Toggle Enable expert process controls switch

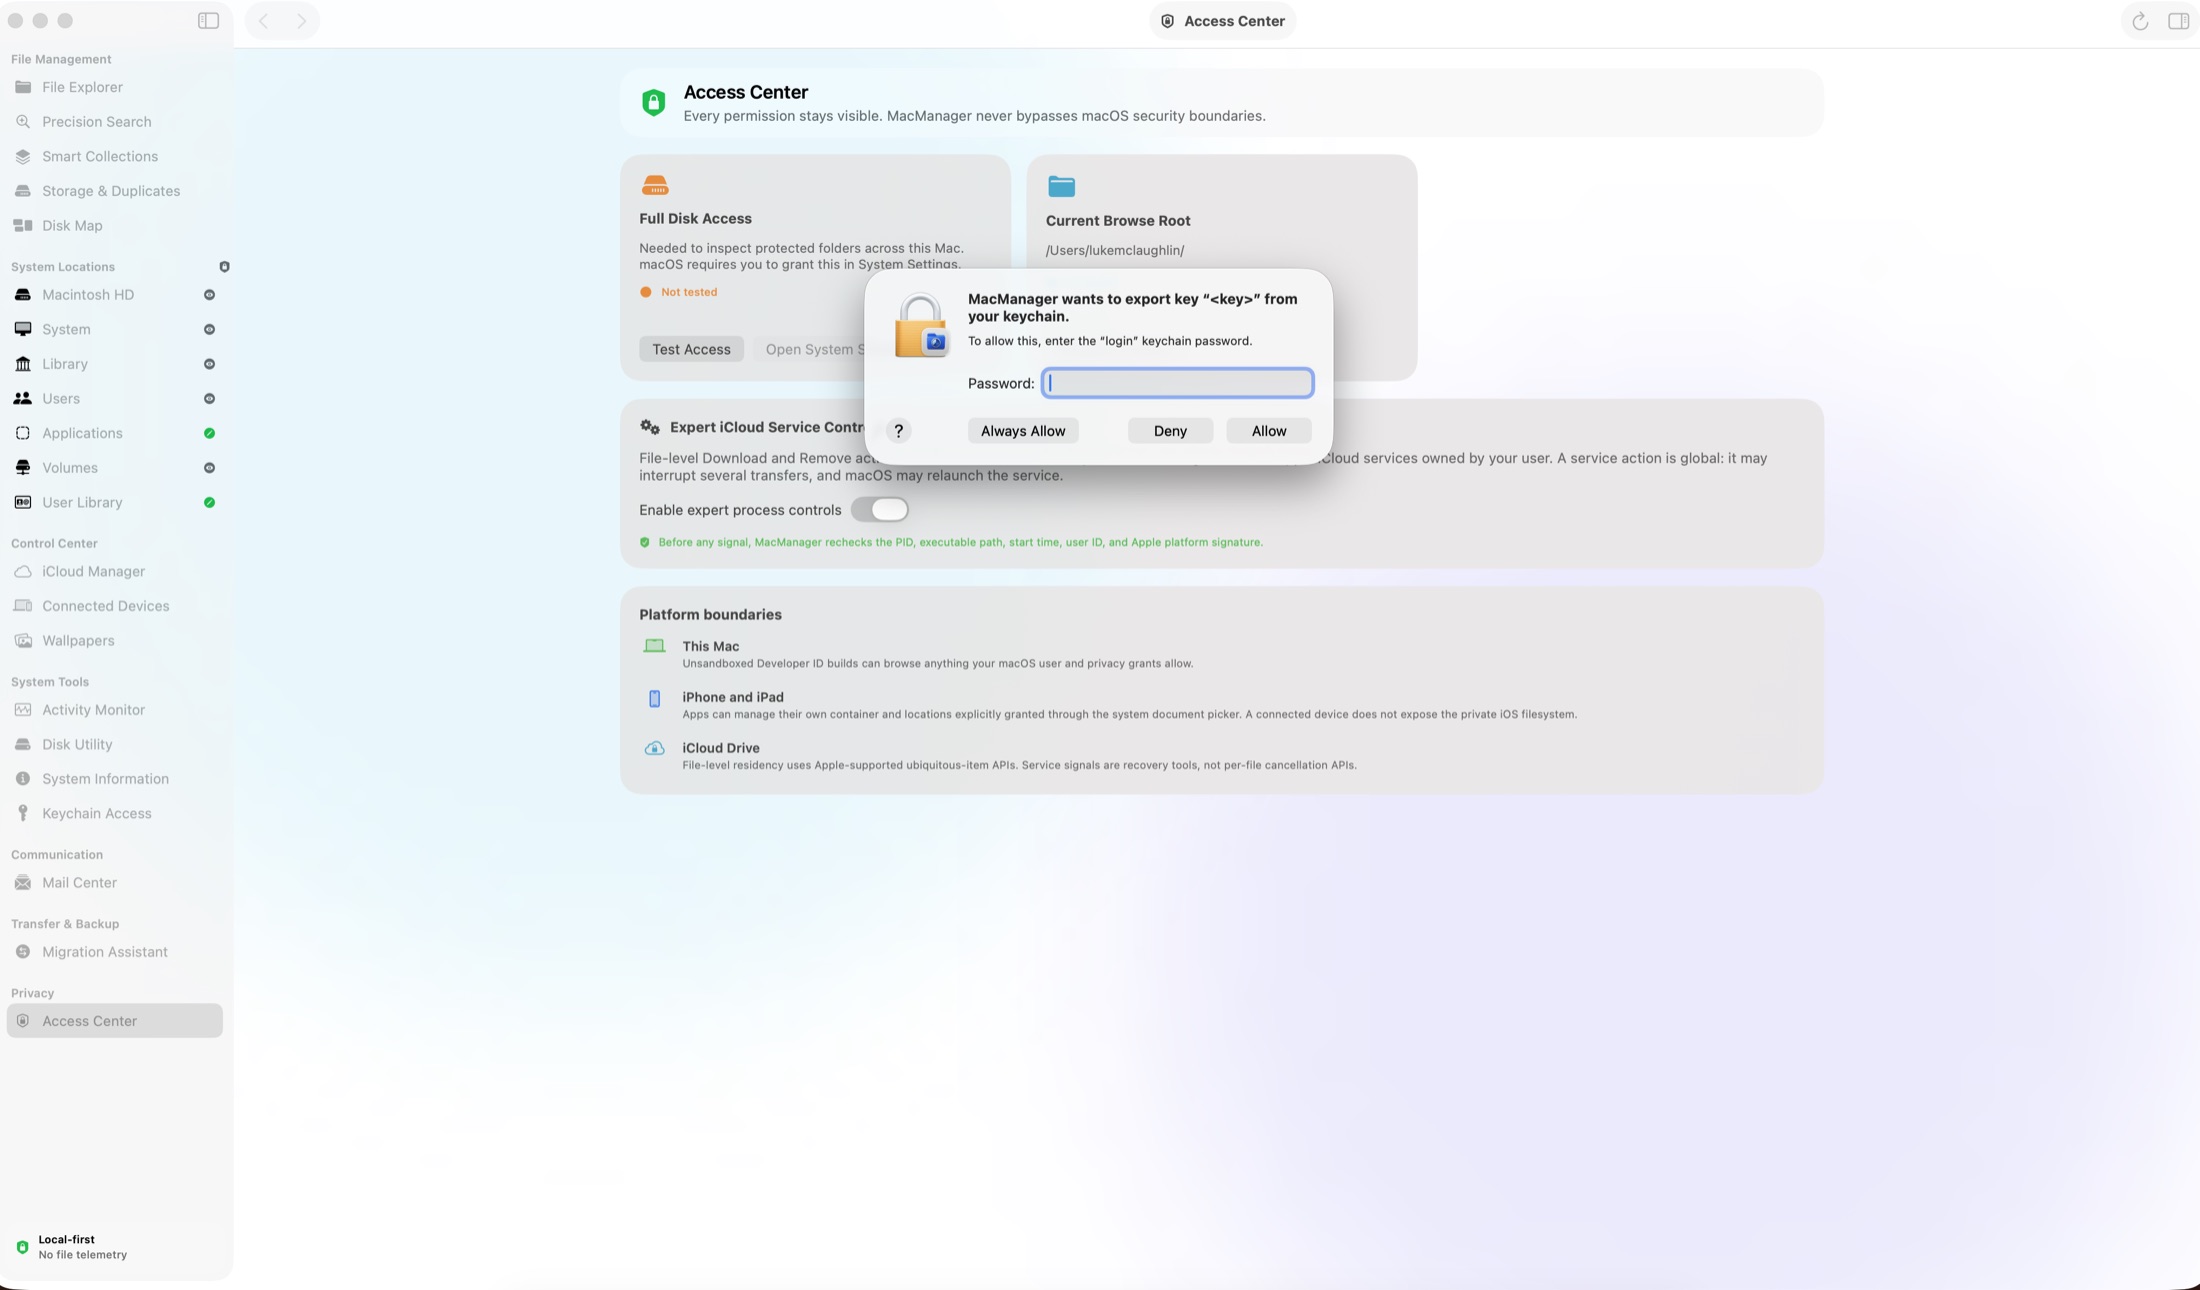point(880,510)
